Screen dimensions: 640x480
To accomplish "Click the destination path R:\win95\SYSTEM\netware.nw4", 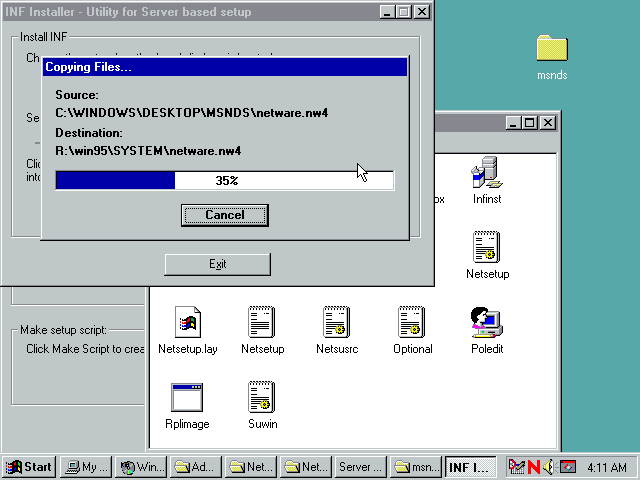I will click(x=148, y=151).
